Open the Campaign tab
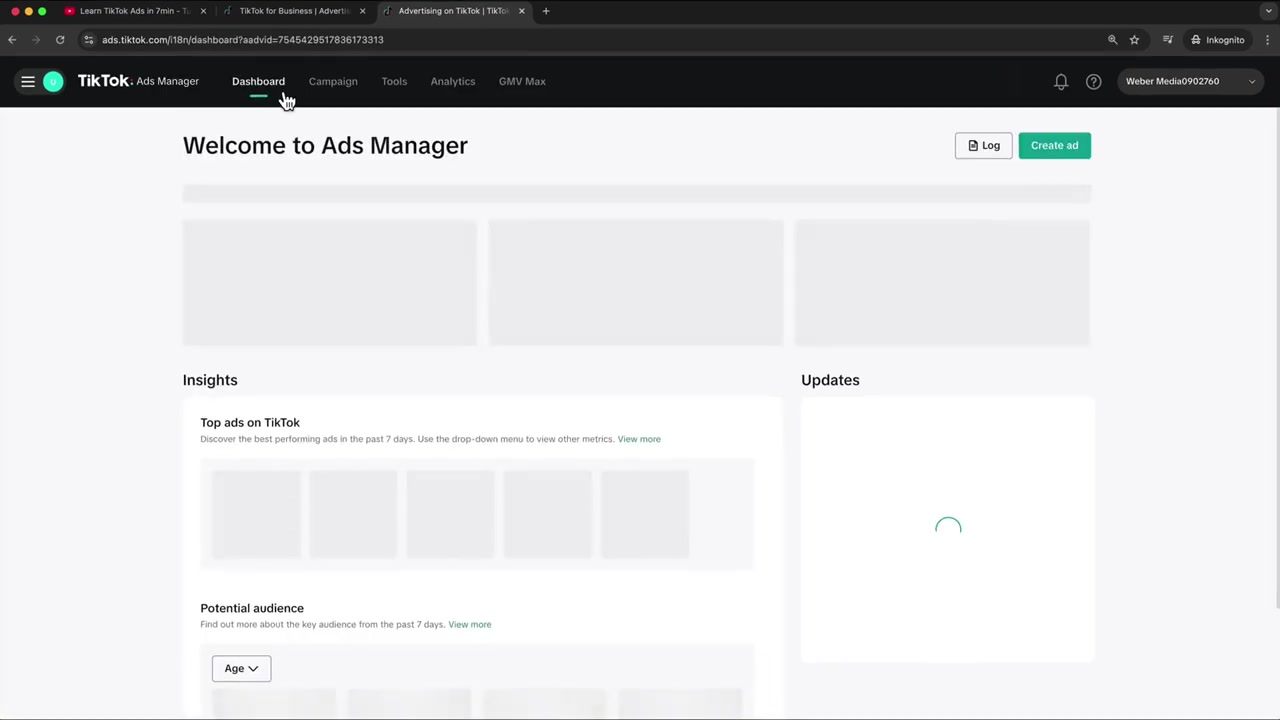Viewport: 1280px width, 720px height. coord(333,81)
